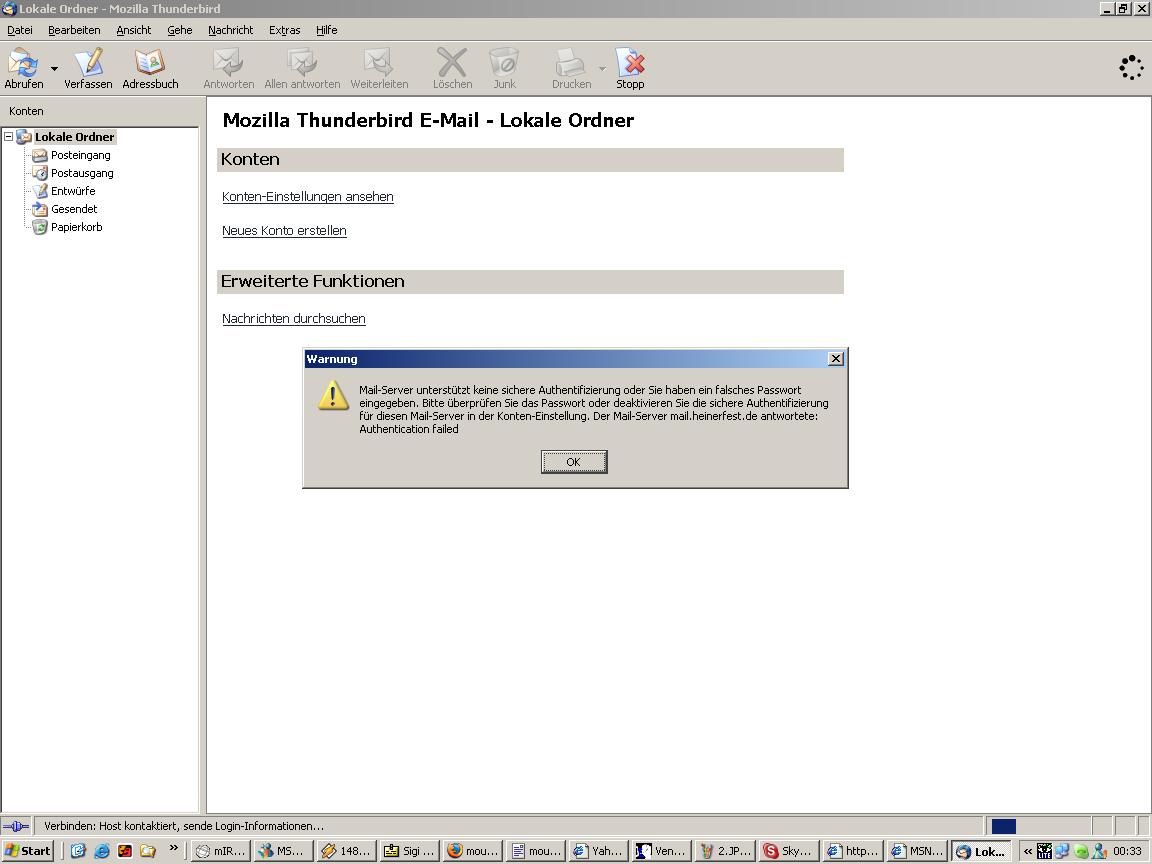
Task: Select the Posteingang folder
Action: pos(80,155)
